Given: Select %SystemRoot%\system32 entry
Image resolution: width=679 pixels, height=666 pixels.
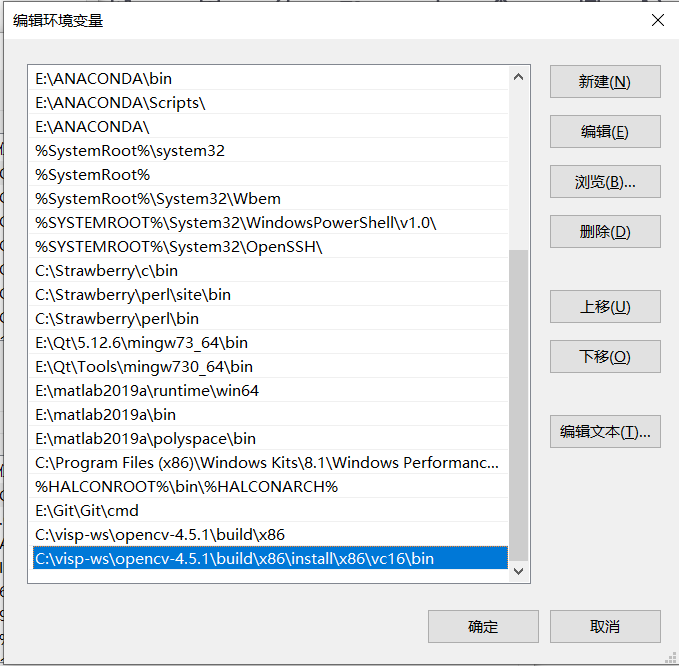Looking at the screenshot, I should tap(268, 151).
